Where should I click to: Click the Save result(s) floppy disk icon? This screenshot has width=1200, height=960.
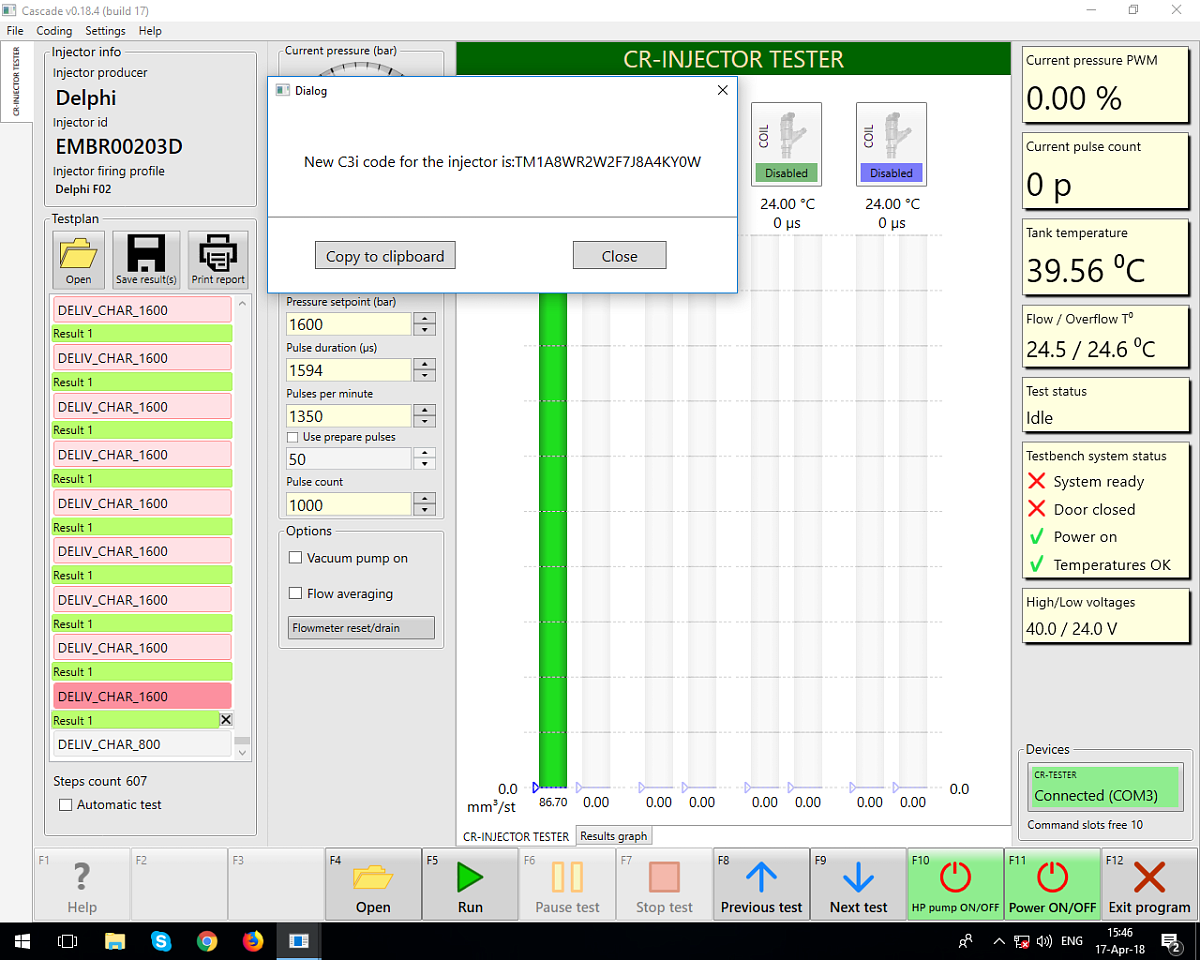pyautogui.click(x=146, y=260)
